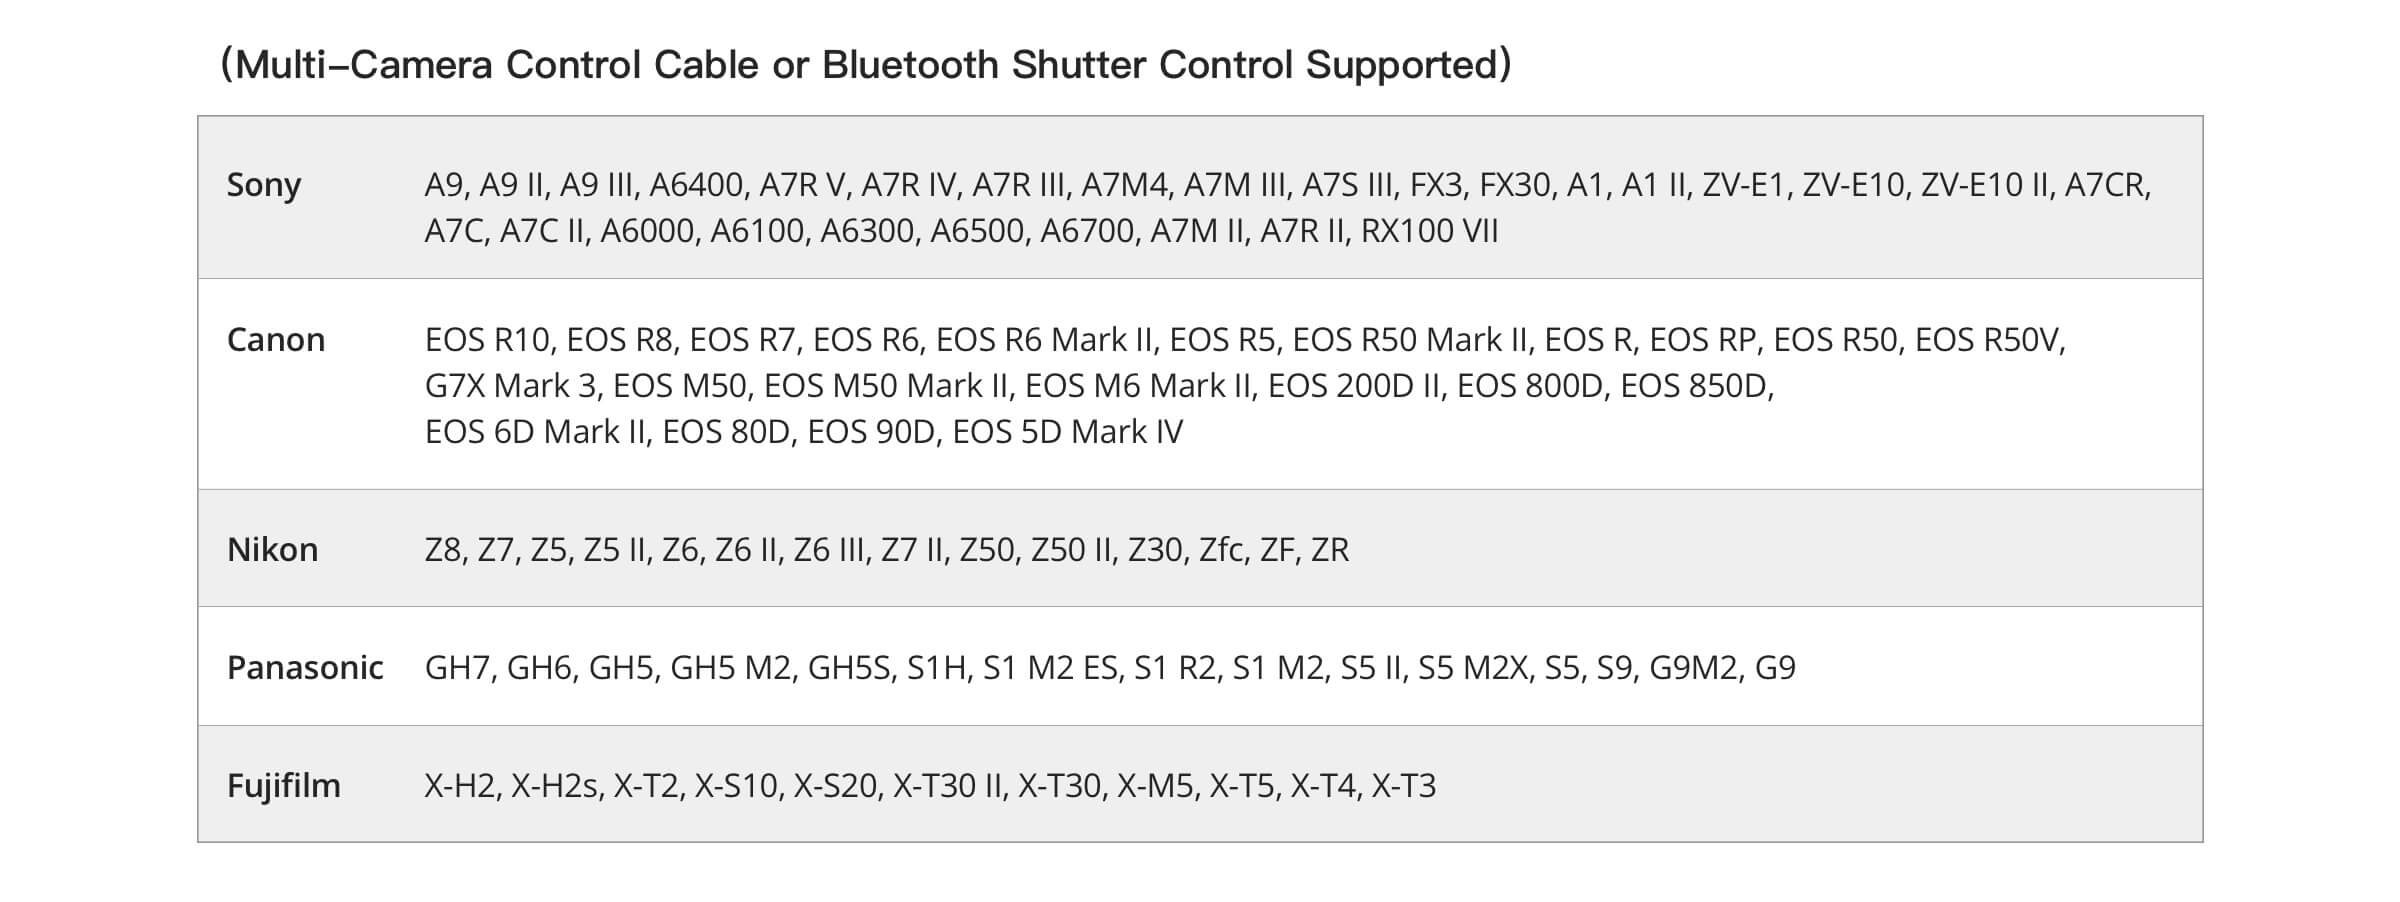Click the S1H model name
This screenshot has height=902, width=2400.
936,667
